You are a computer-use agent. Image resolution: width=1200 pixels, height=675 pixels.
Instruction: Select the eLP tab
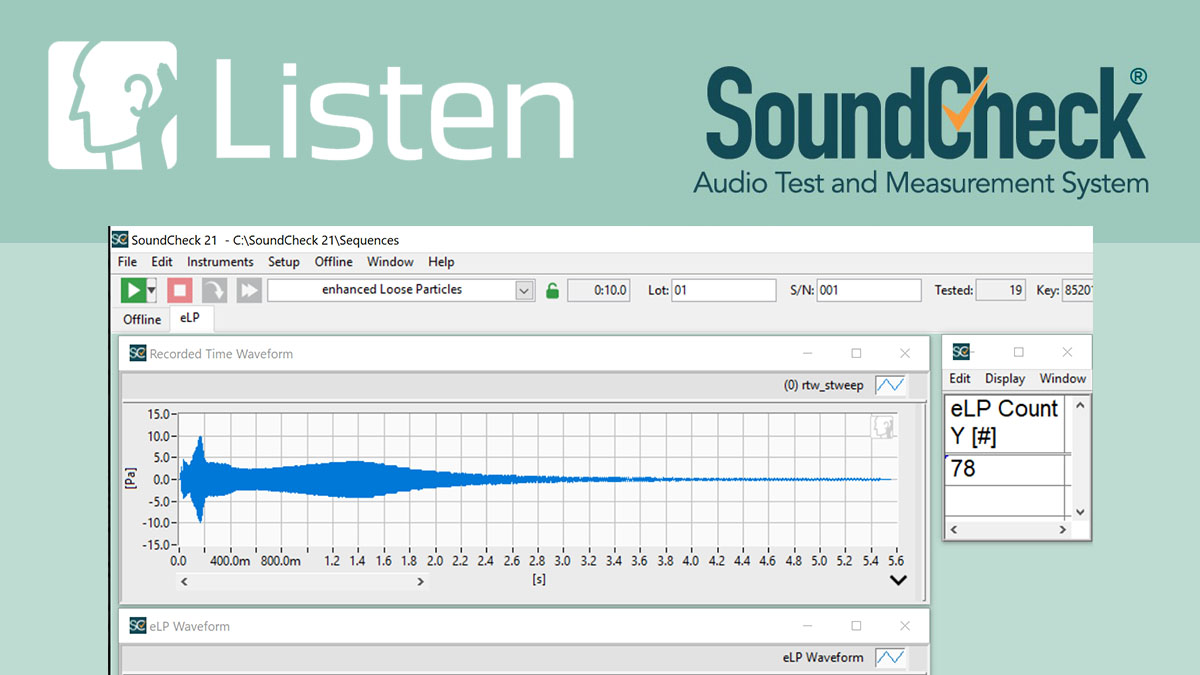coord(189,317)
